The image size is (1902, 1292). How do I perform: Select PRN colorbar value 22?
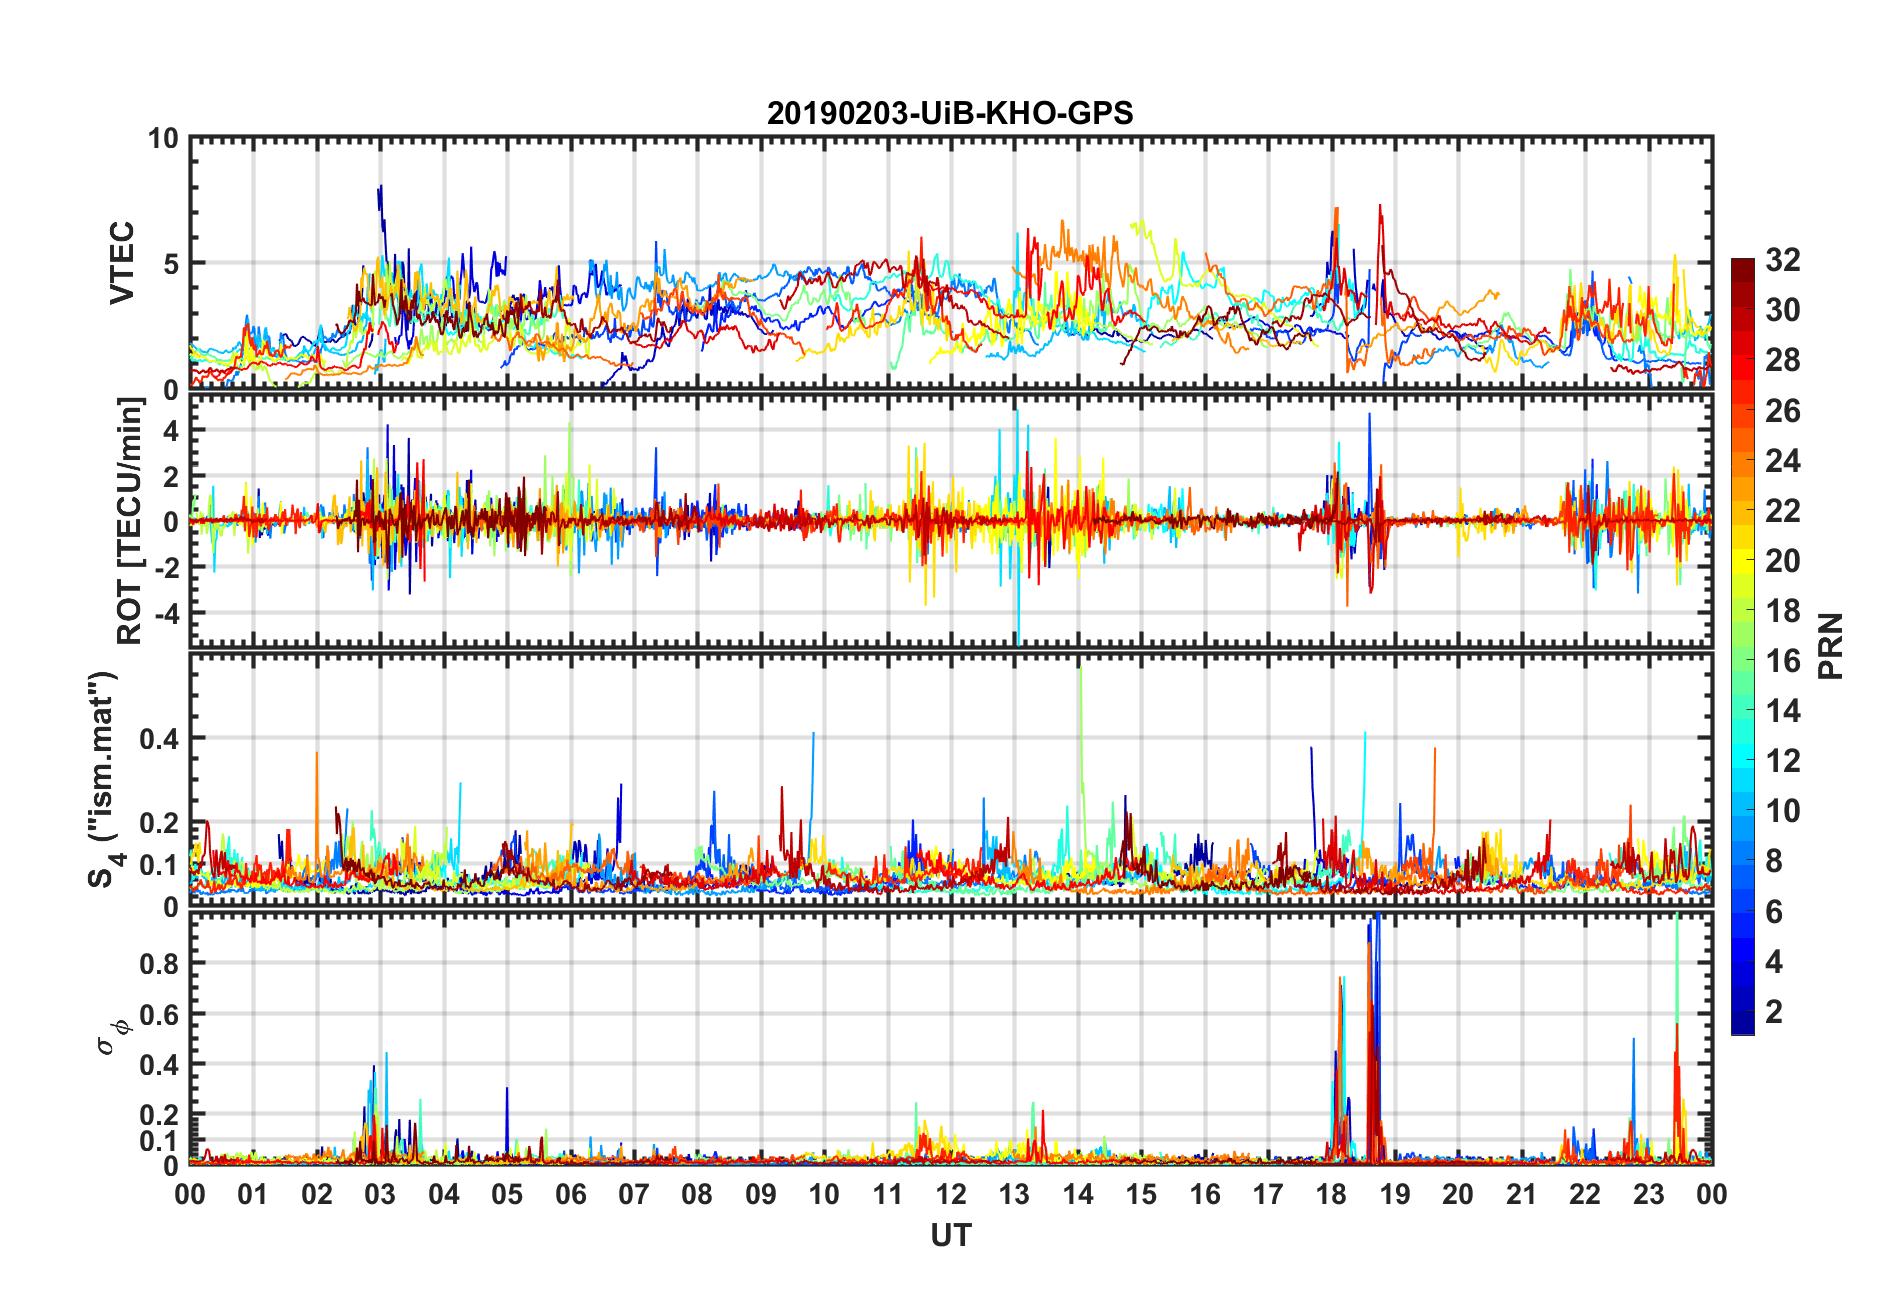[x=1783, y=510]
